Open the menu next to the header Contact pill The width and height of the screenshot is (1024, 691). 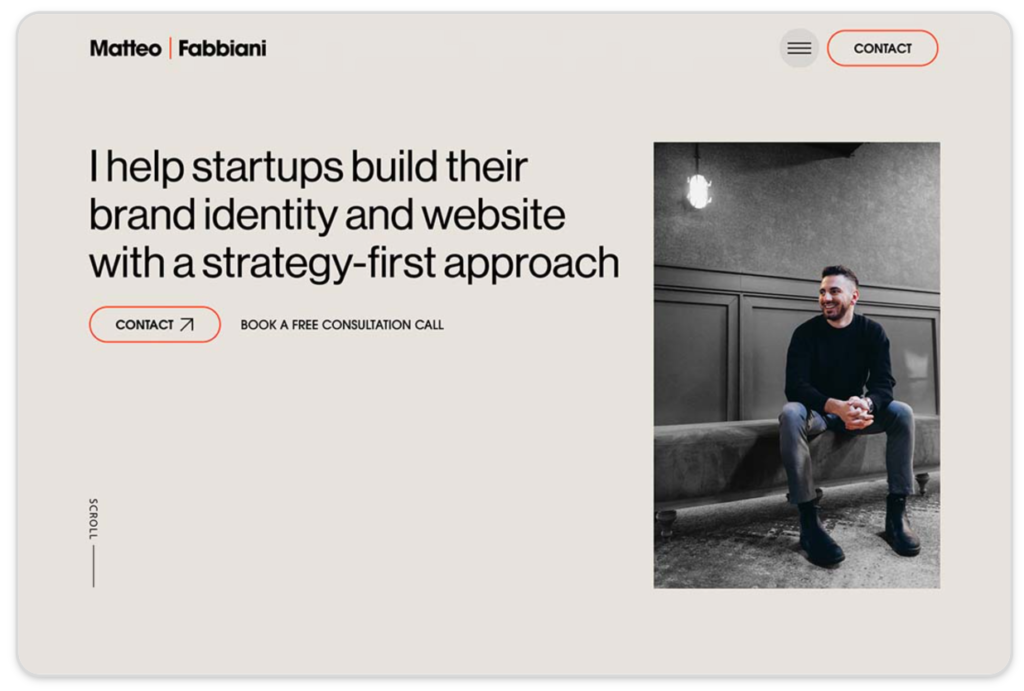pos(798,48)
